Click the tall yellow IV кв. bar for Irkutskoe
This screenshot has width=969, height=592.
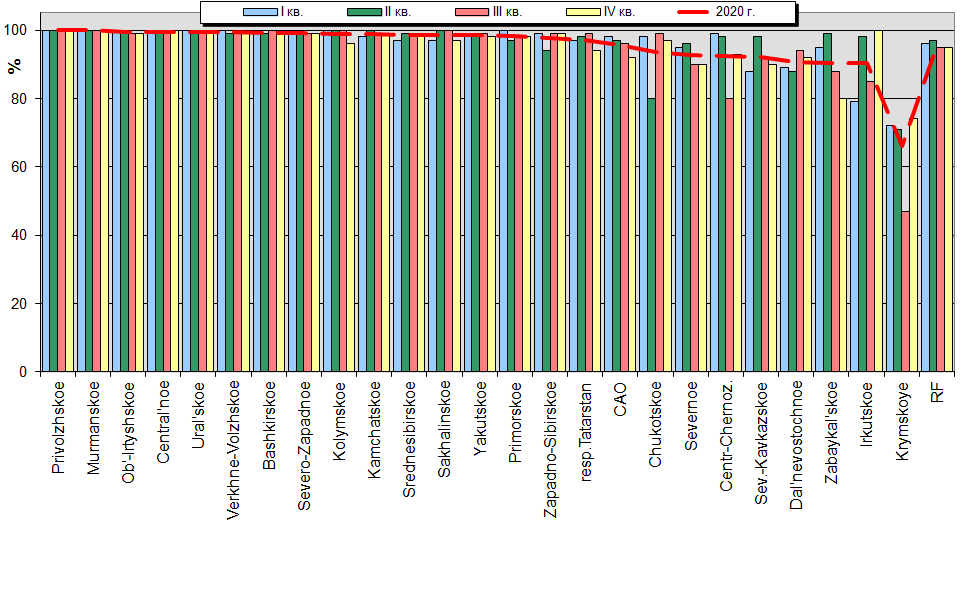[x=879, y=201]
